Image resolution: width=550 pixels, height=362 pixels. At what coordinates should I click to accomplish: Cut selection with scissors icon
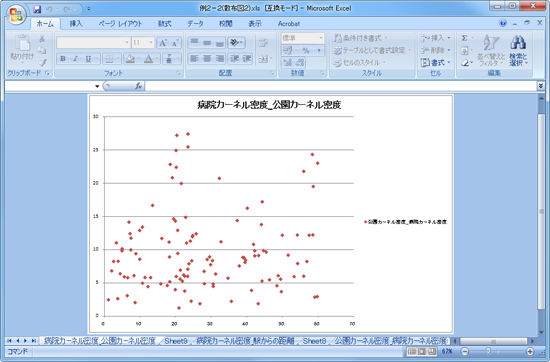click(x=42, y=38)
